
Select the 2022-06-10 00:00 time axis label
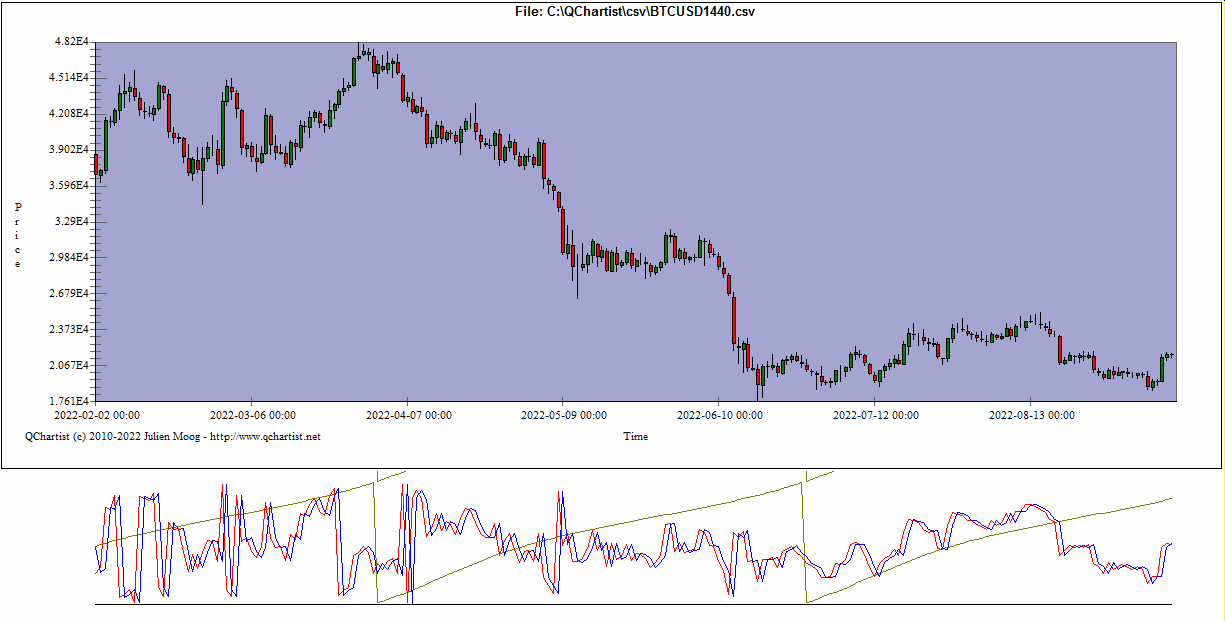(x=720, y=414)
